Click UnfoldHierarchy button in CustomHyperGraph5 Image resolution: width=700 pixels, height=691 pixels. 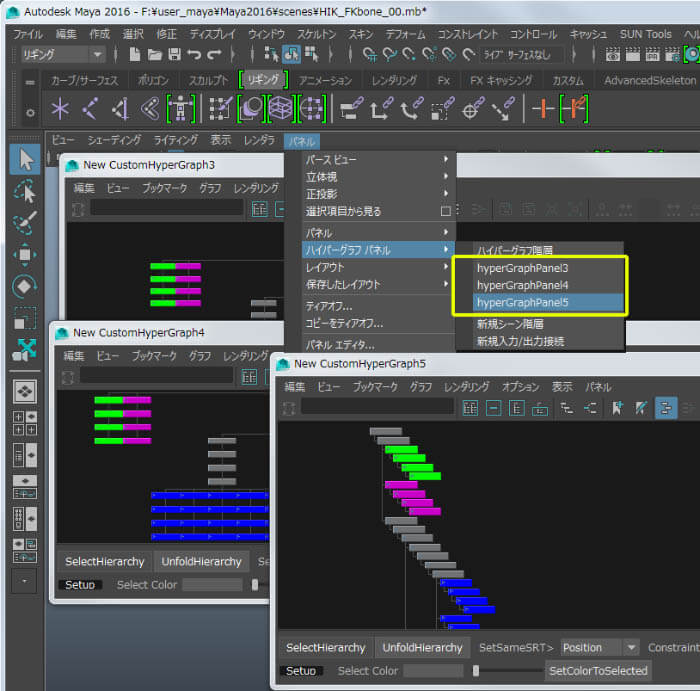click(422, 648)
